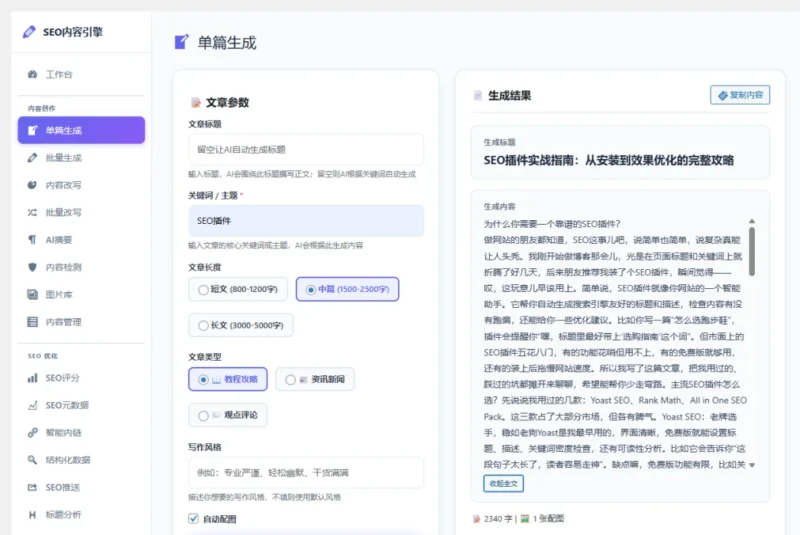
Task: Click the 工作台 dashboard icon
Action: 33,74
